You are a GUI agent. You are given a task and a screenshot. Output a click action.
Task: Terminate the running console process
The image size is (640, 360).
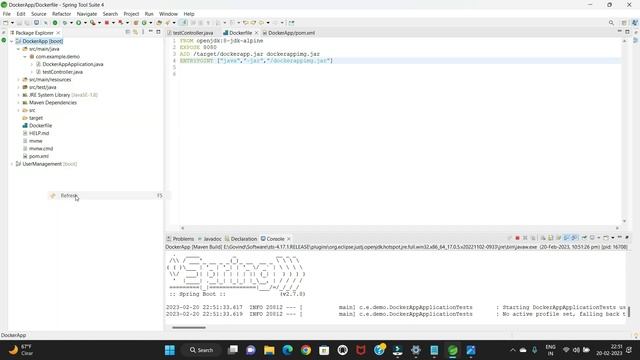point(517,238)
